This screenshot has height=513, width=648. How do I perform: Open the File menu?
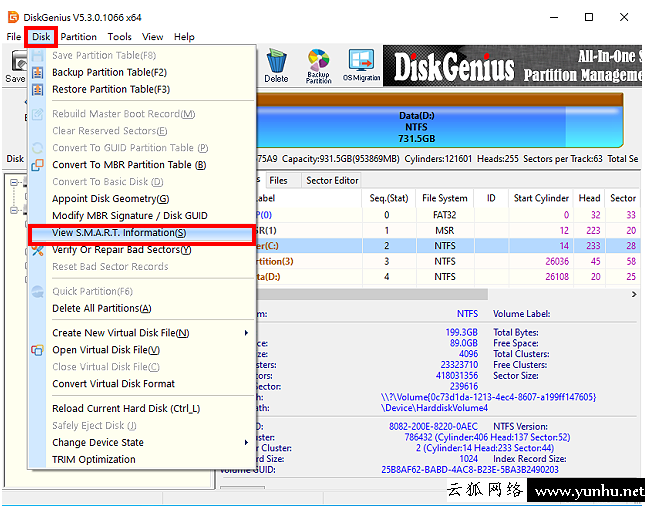14,37
